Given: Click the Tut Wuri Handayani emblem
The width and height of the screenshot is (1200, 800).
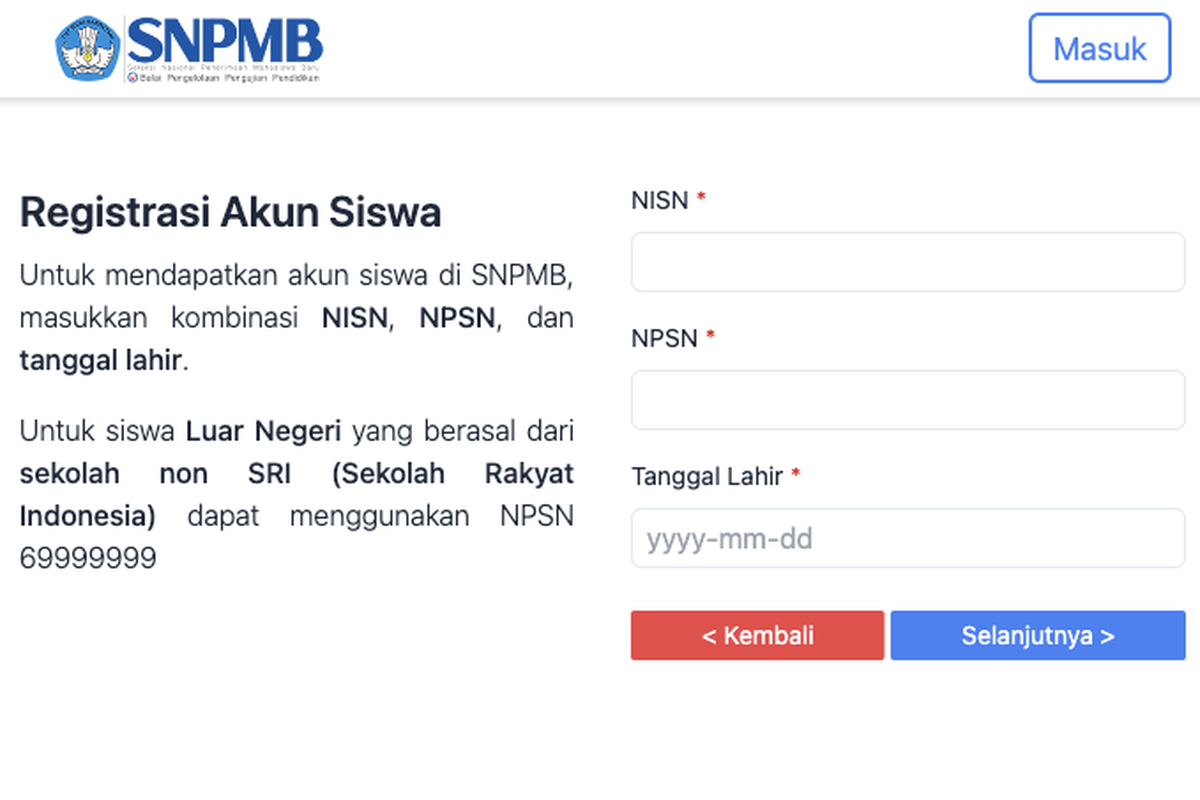Looking at the screenshot, I should tap(88, 47).
